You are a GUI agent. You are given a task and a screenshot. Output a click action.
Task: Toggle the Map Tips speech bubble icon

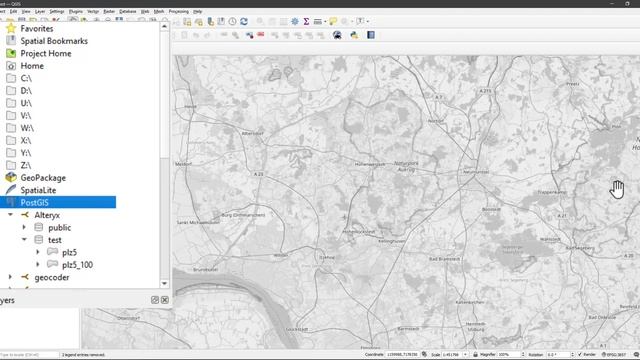(x=333, y=21)
